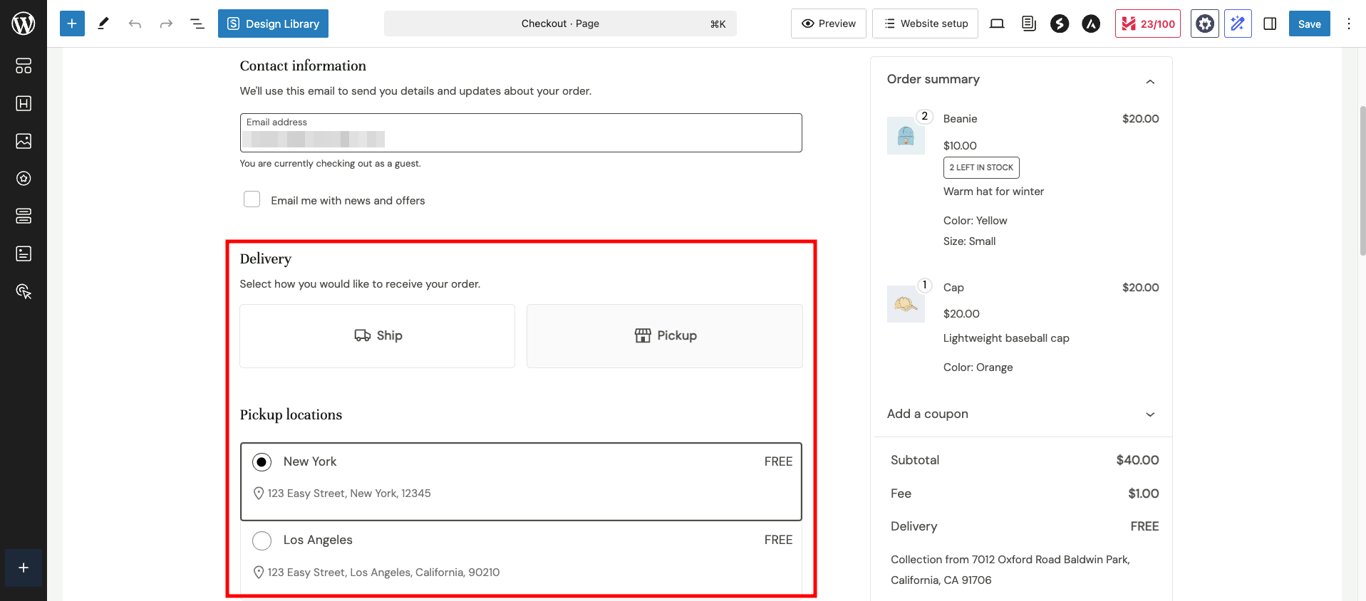Open the editing tools pencil dropdown
The width and height of the screenshot is (1366, 601).
pyautogui.click(x=103, y=23)
